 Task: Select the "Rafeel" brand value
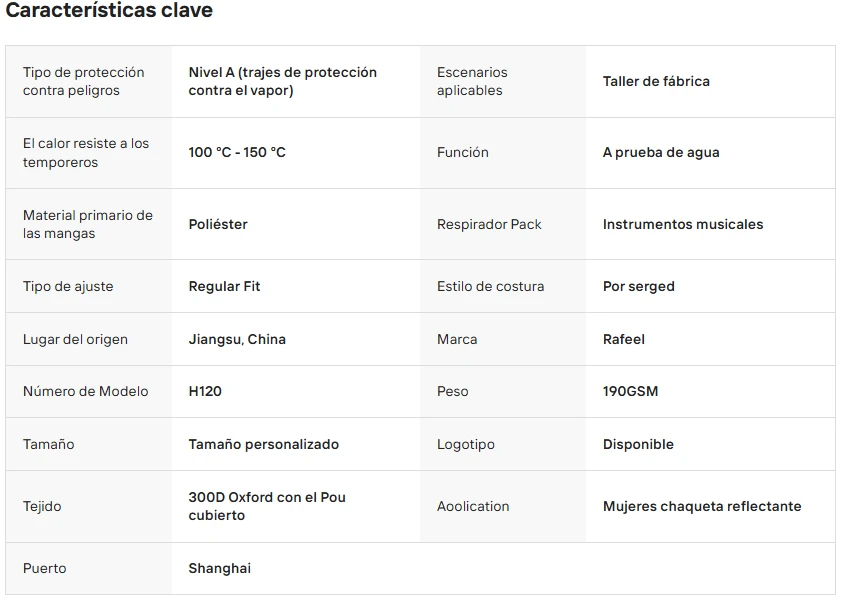(x=624, y=339)
